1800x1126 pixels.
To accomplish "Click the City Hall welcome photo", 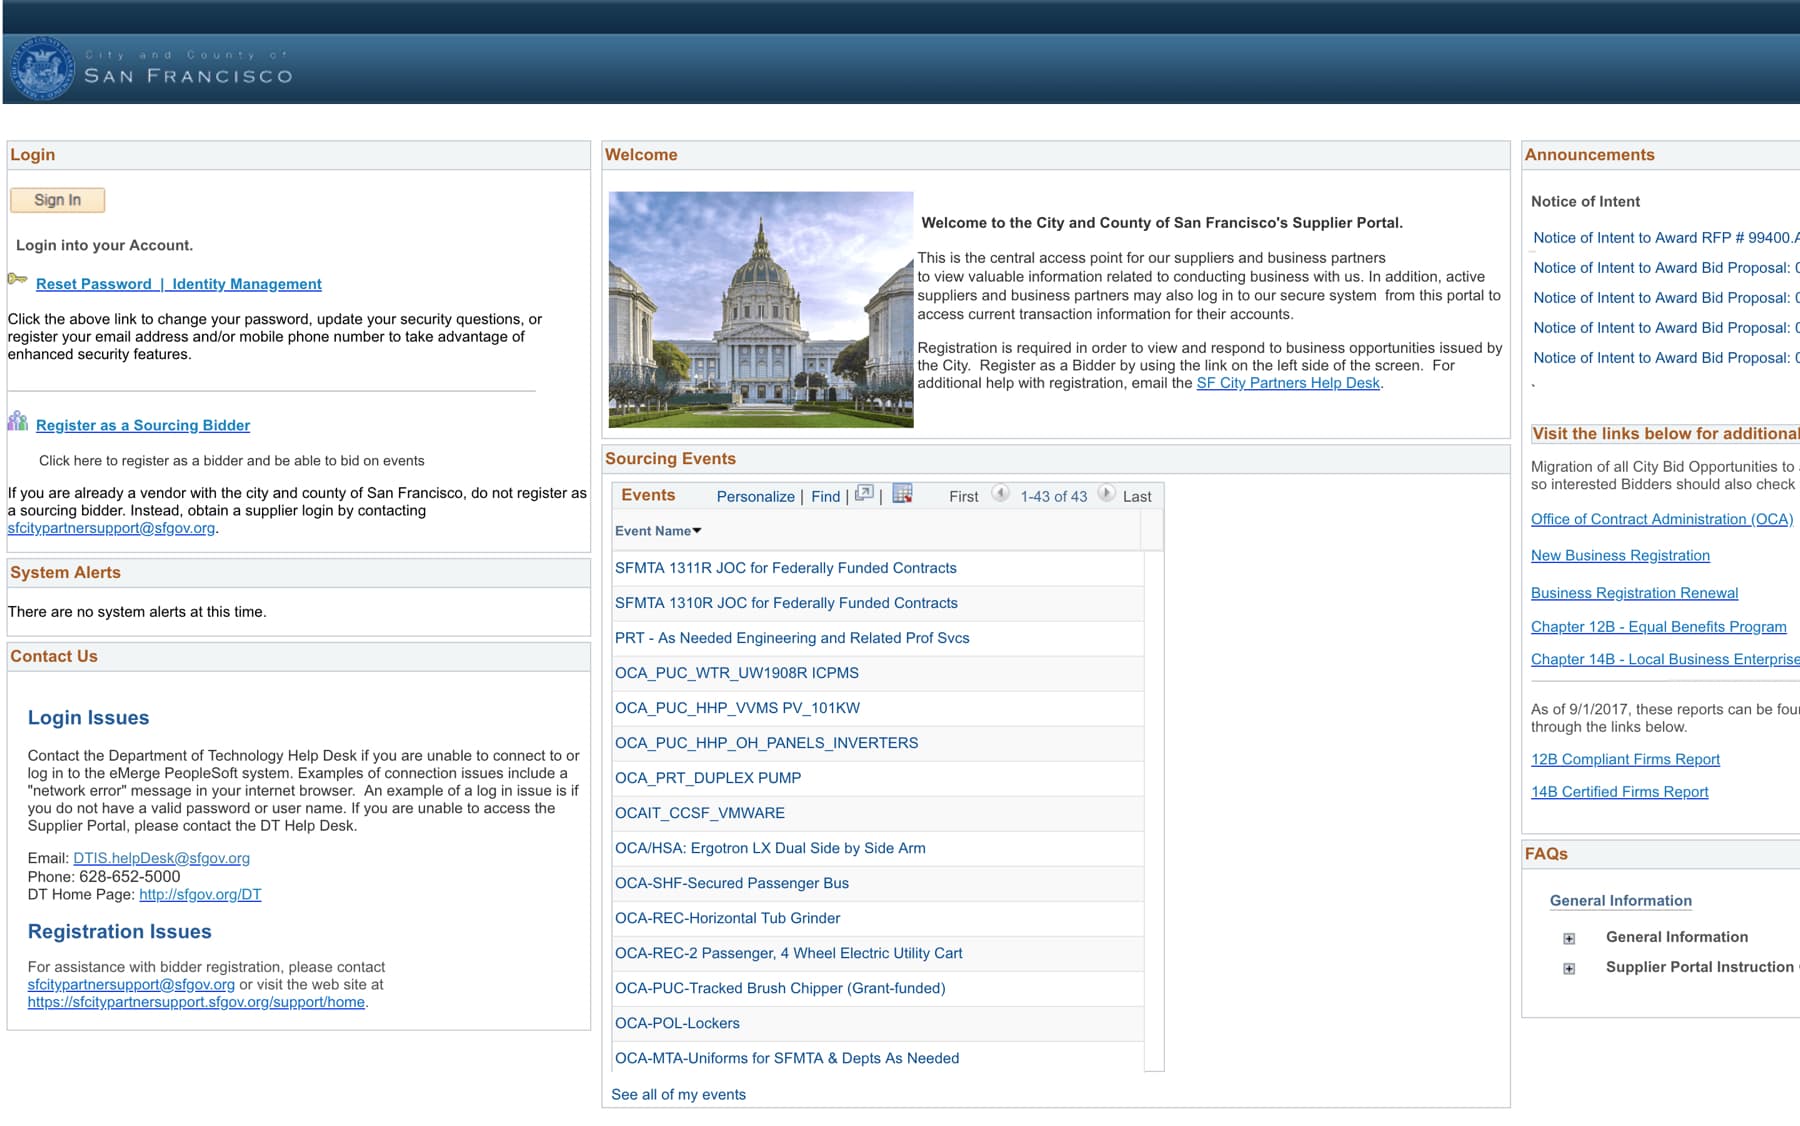I will (x=761, y=310).
